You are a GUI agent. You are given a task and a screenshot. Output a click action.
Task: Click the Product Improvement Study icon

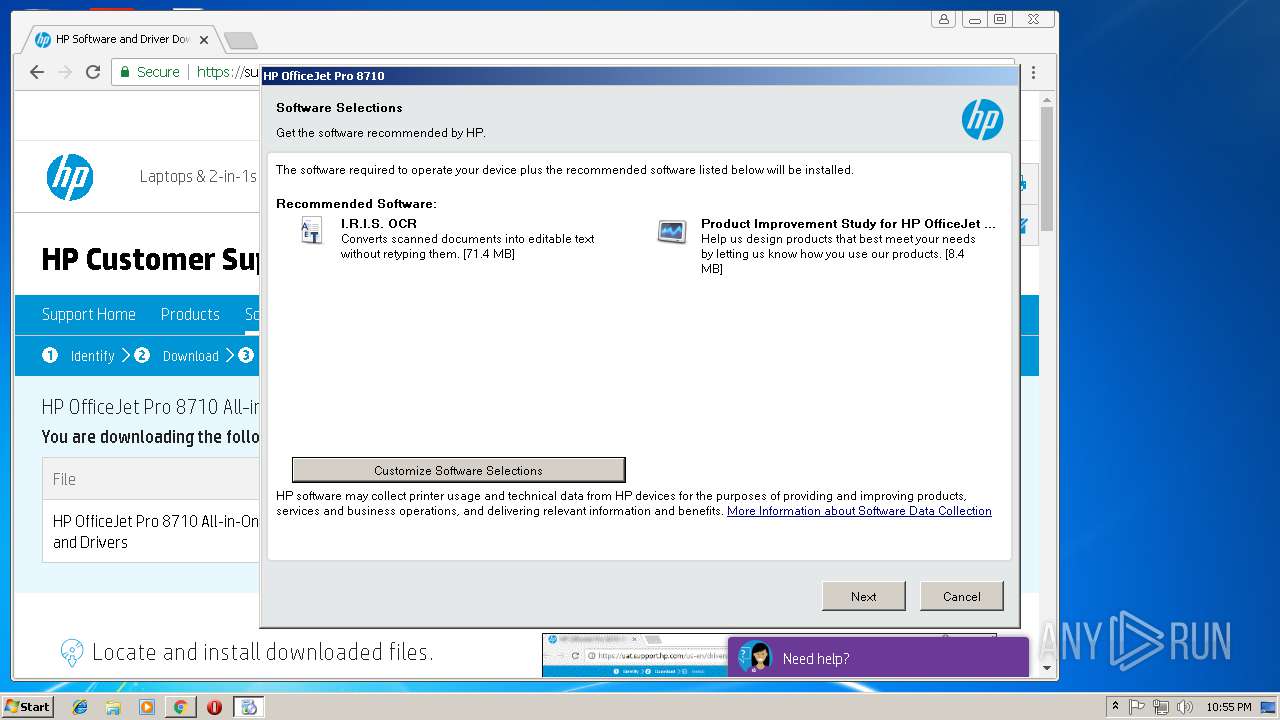tap(672, 232)
